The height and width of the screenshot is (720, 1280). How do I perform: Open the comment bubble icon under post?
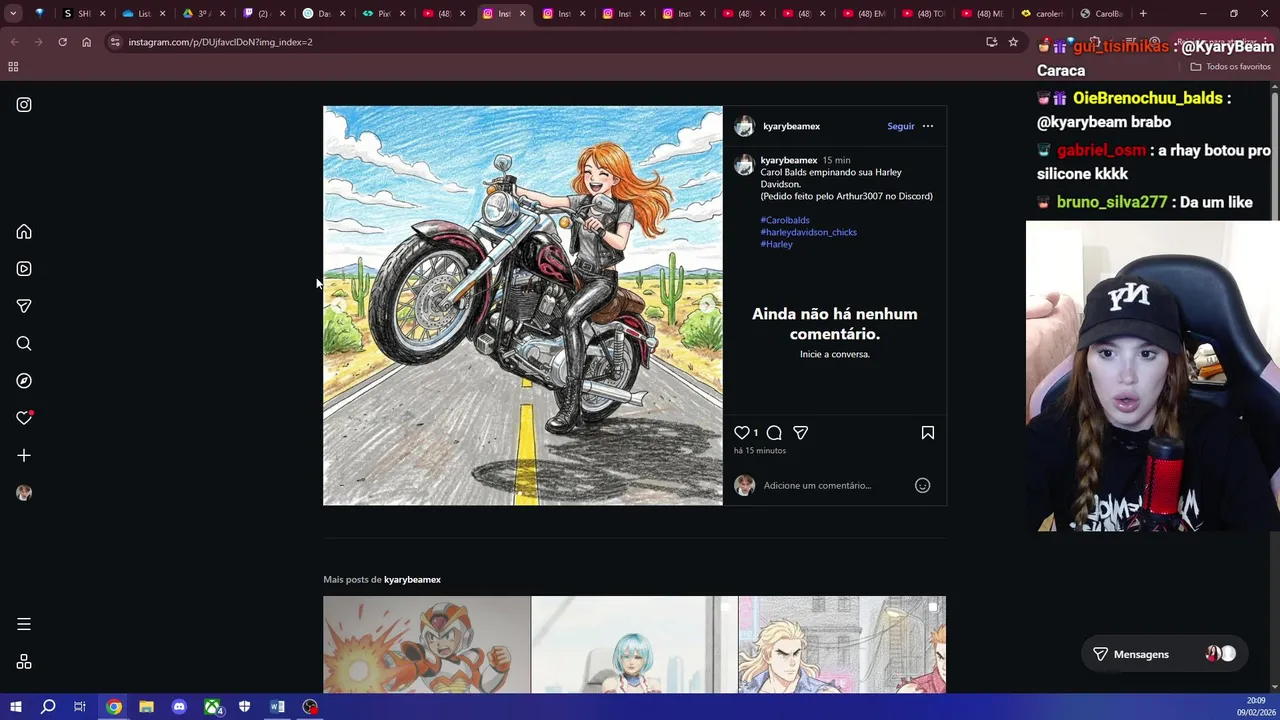(x=774, y=433)
